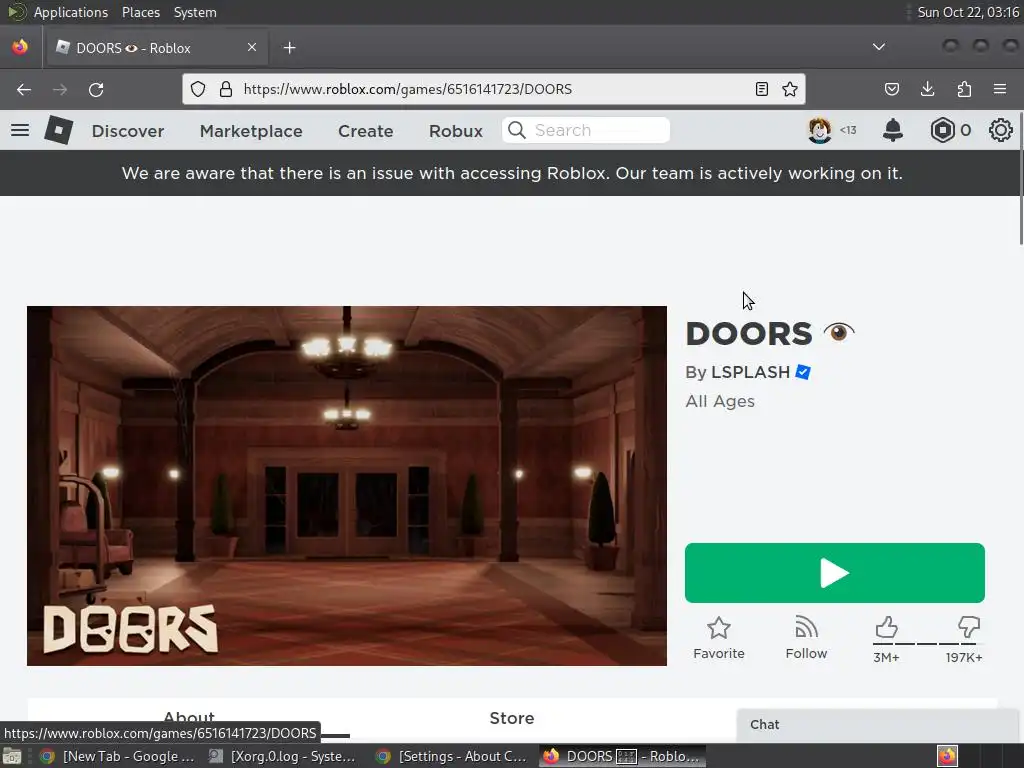Image resolution: width=1024 pixels, height=768 pixels.
Task: Click the like ratio vote bar
Action: tap(927, 644)
